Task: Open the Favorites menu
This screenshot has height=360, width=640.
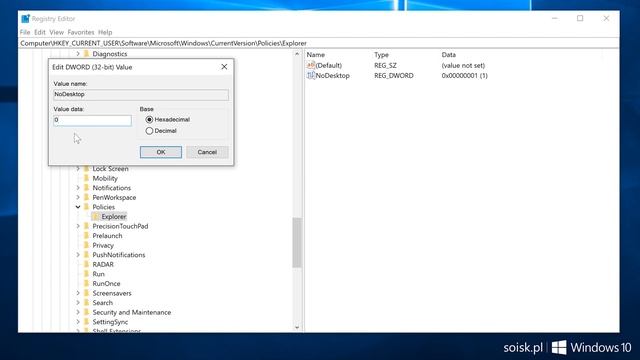Action: [81, 32]
